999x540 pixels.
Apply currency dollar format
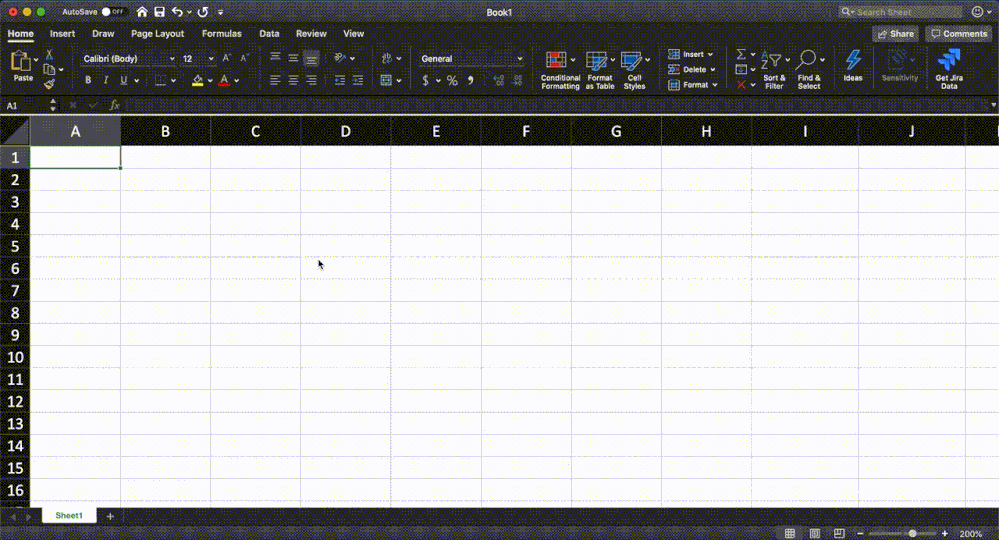pos(426,80)
